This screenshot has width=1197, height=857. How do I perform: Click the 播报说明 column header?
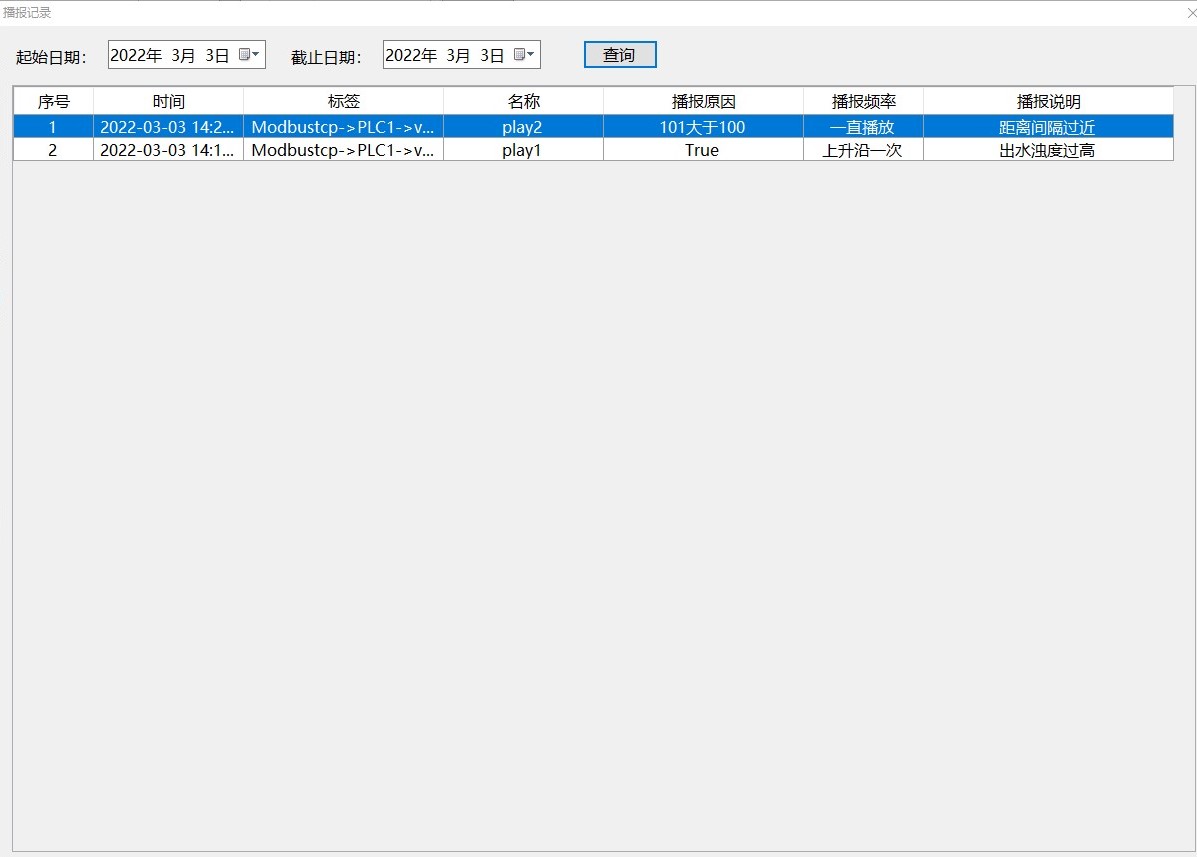click(1048, 101)
